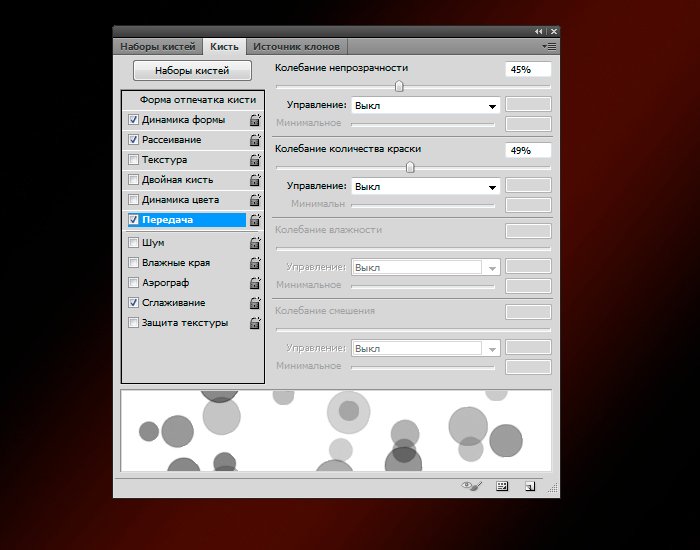
Task: Open preset manager icon at panel bottom
Action: 503,486
